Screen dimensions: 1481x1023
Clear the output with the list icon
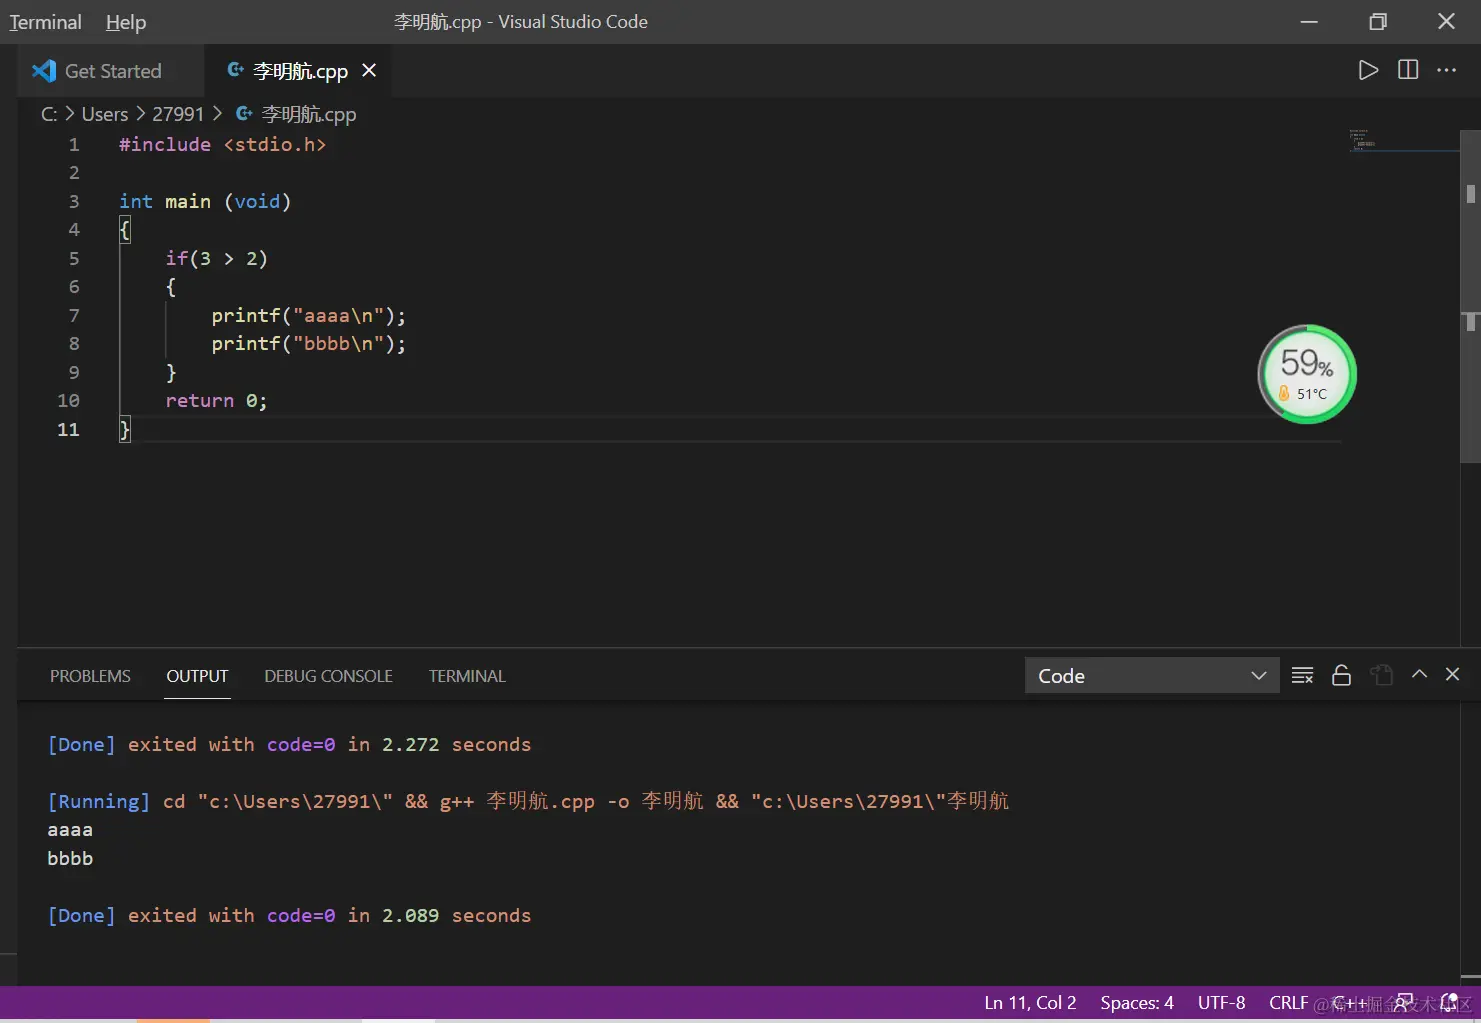click(x=1302, y=676)
